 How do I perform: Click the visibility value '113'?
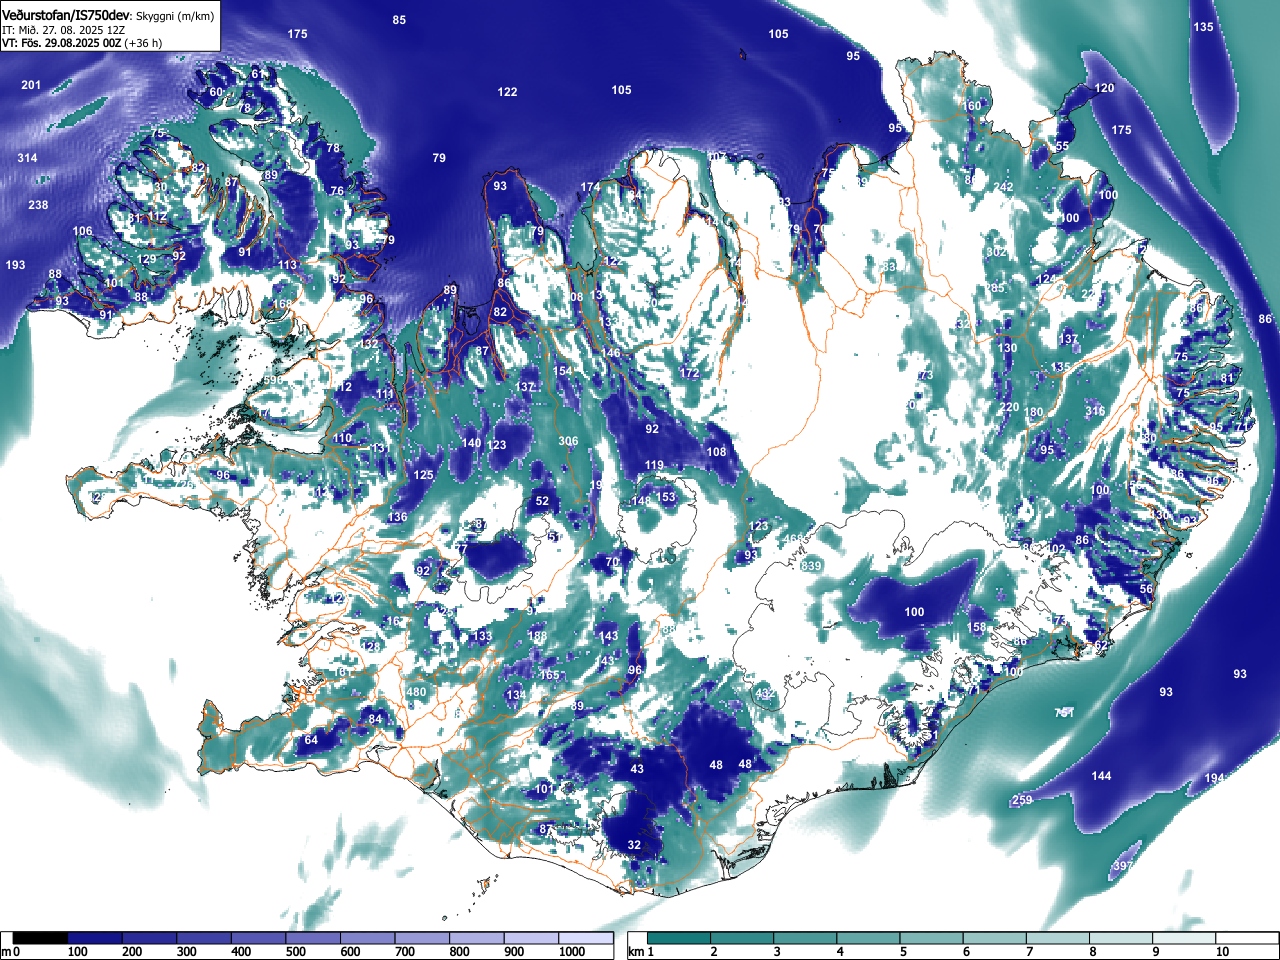coord(288,265)
